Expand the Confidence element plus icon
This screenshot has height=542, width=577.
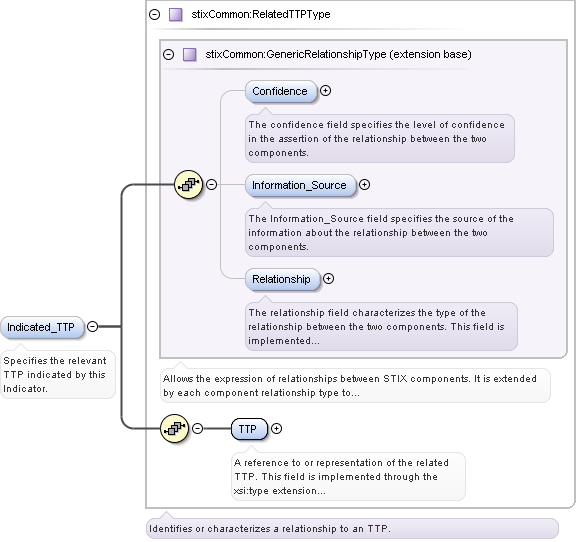pyautogui.click(x=325, y=91)
